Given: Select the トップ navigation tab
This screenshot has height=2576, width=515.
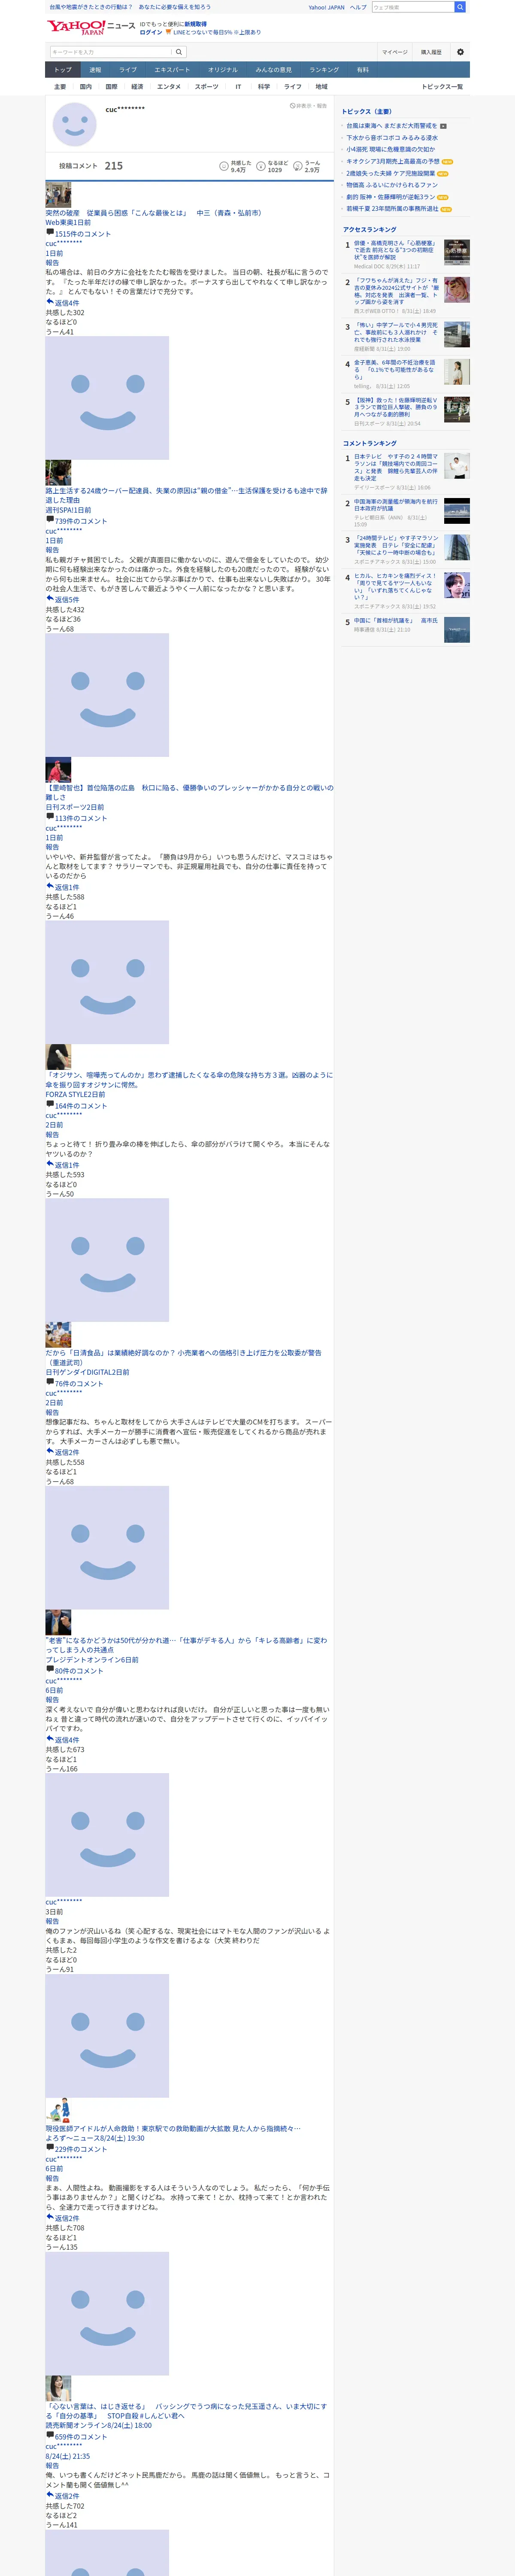Looking at the screenshot, I should [x=63, y=70].
